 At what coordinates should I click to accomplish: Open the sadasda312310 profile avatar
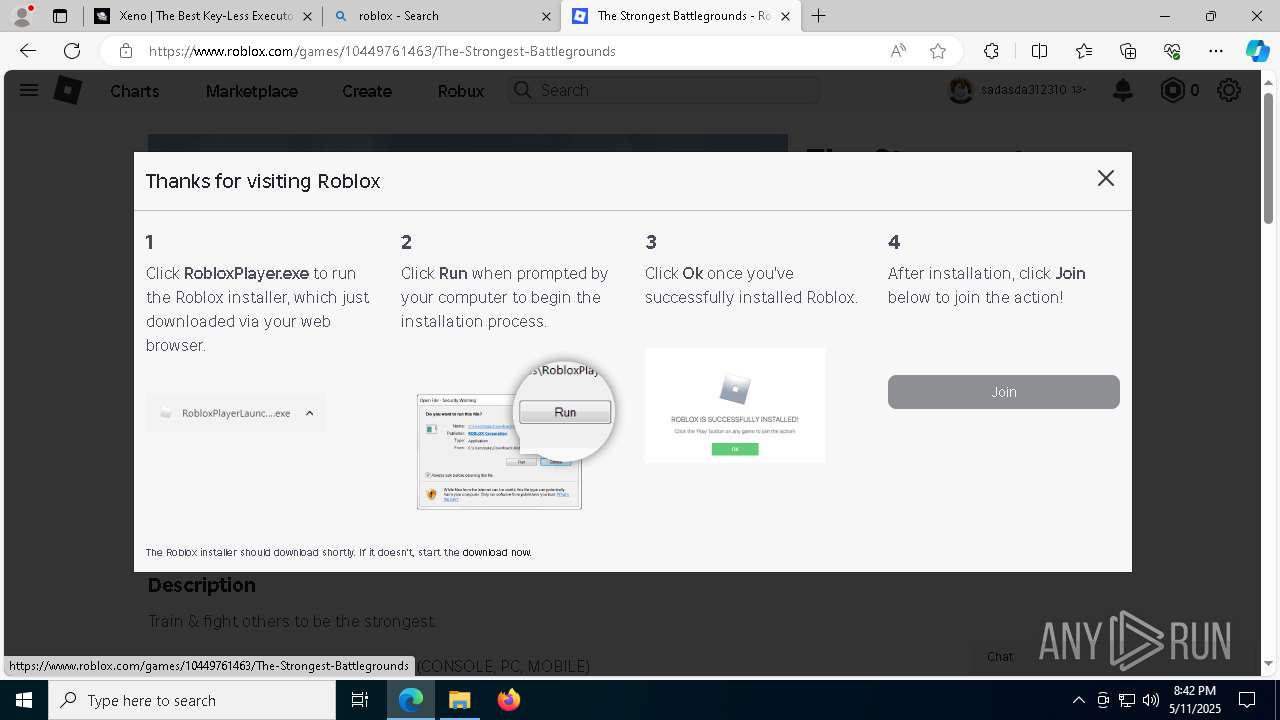(x=960, y=90)
